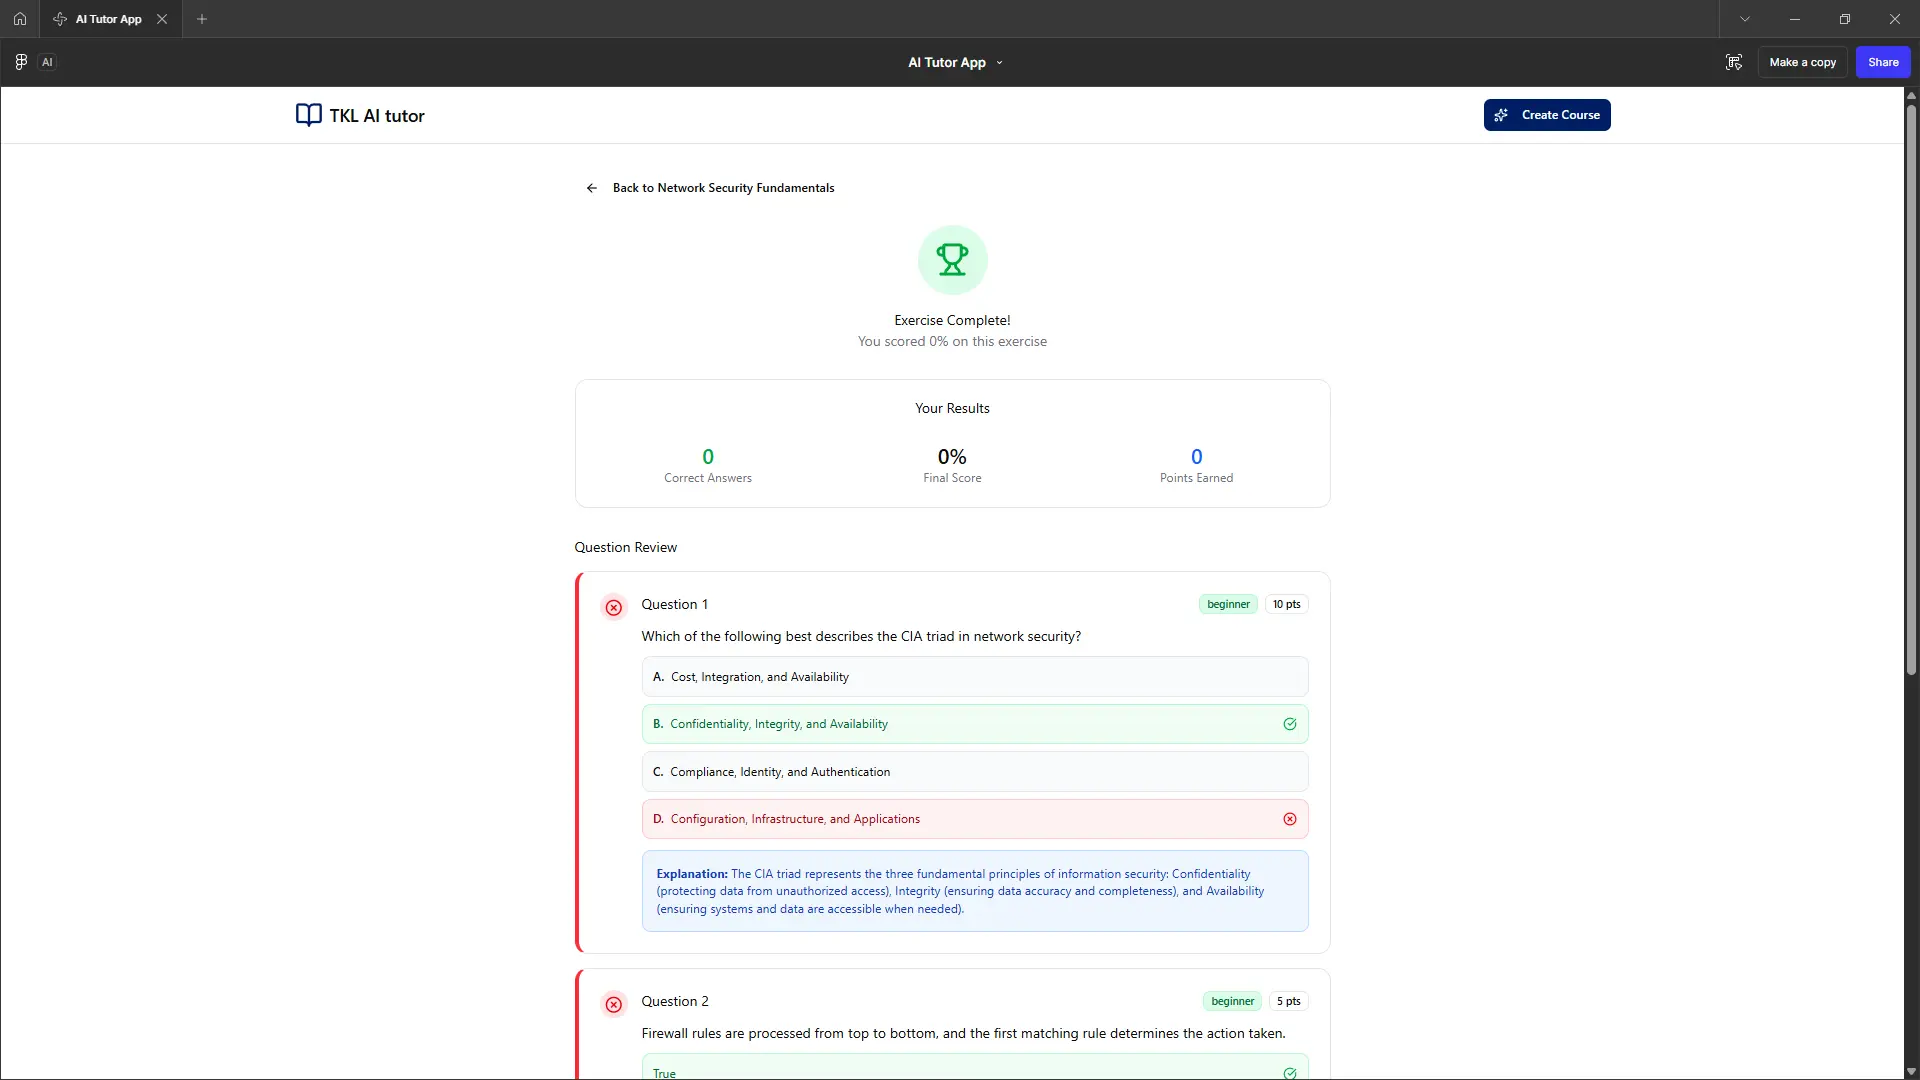Click the presentation options frame icon

click(1734, 62)
